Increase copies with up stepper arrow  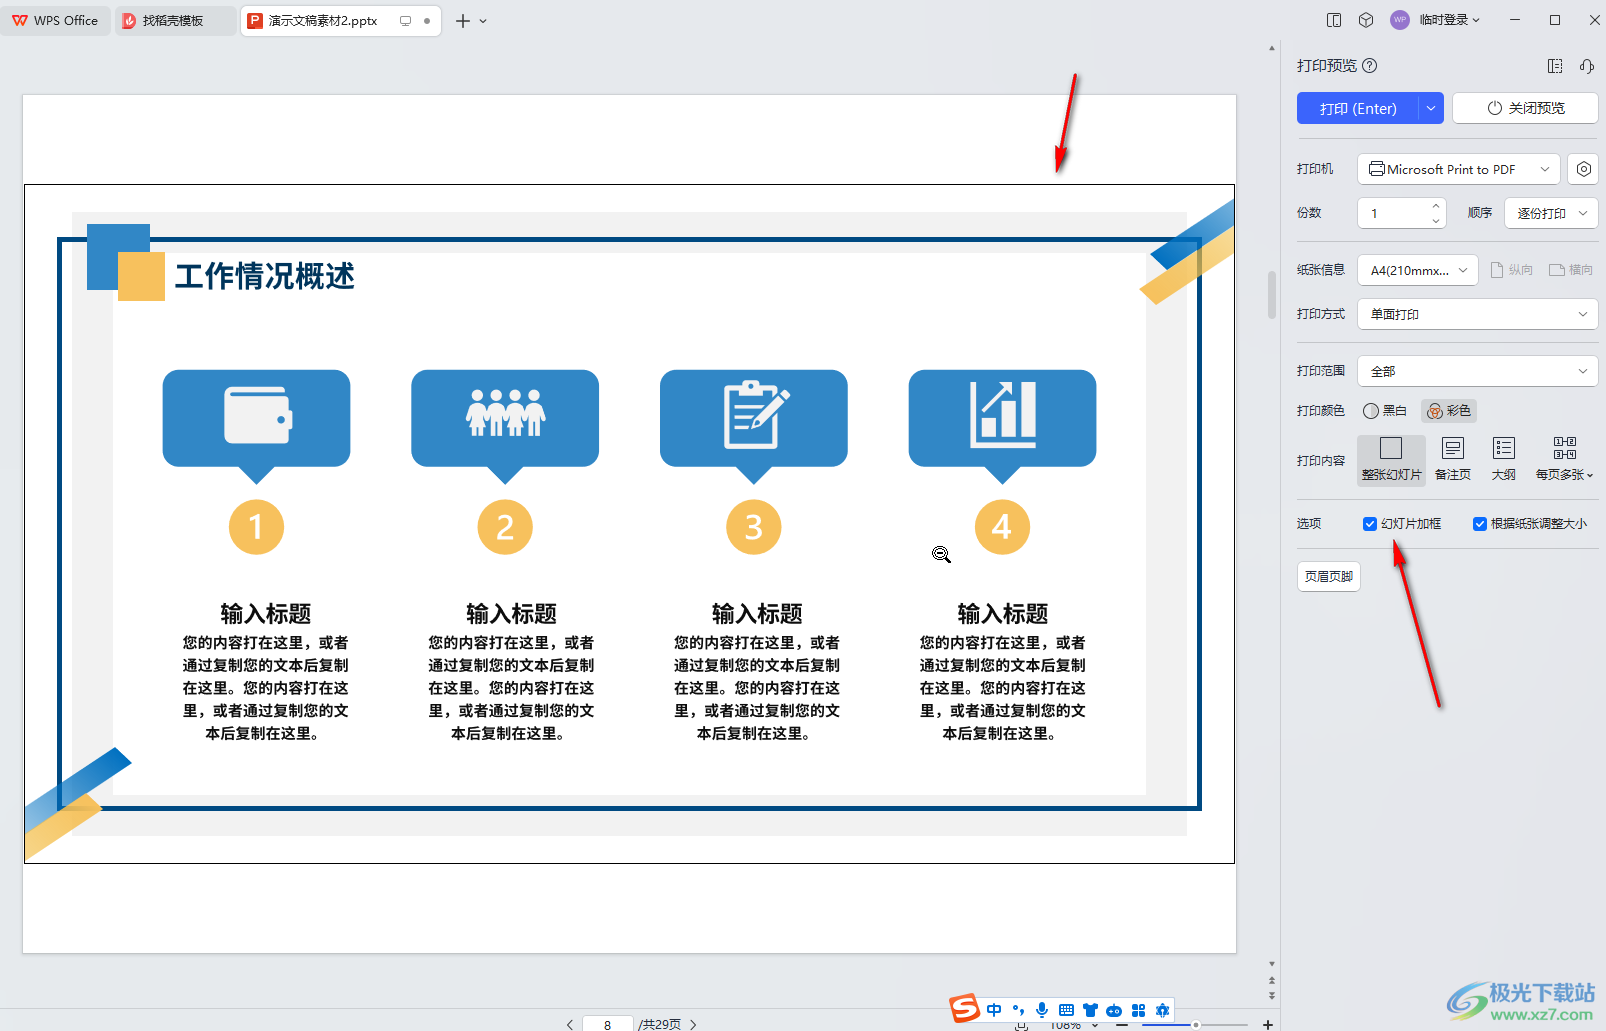(x=1436, y=206)
